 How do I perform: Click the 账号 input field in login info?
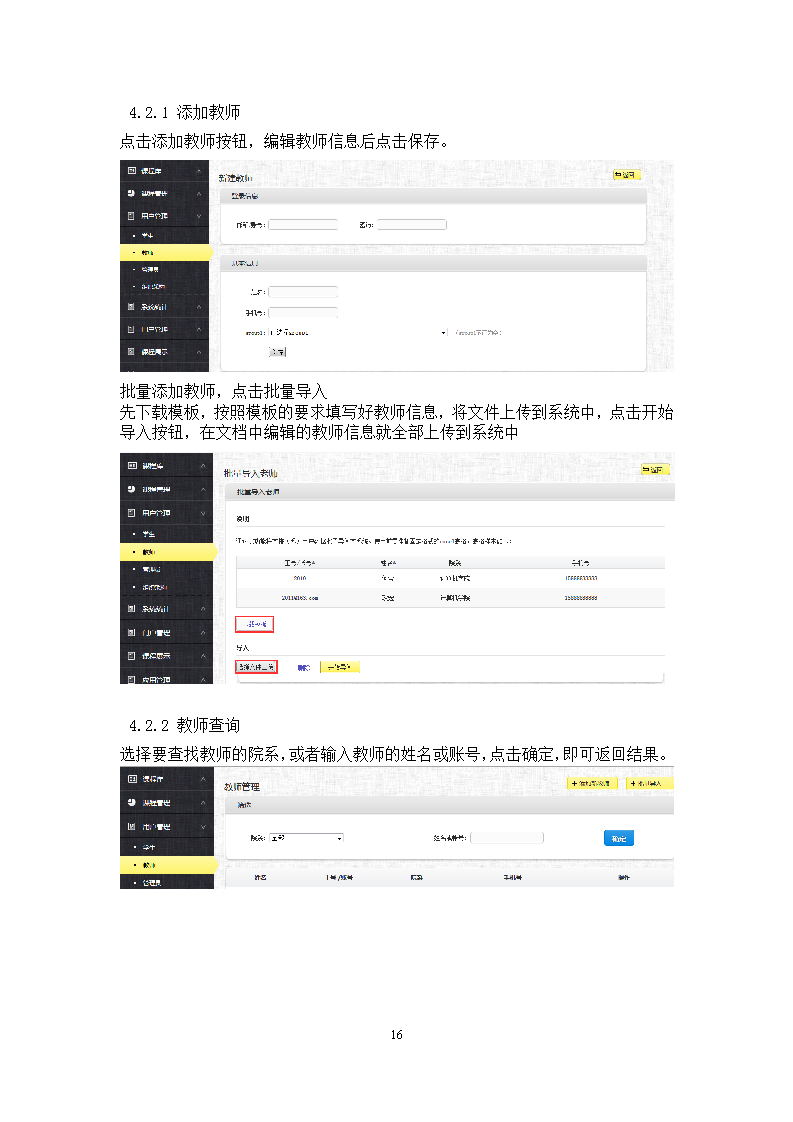click(303, 225)
